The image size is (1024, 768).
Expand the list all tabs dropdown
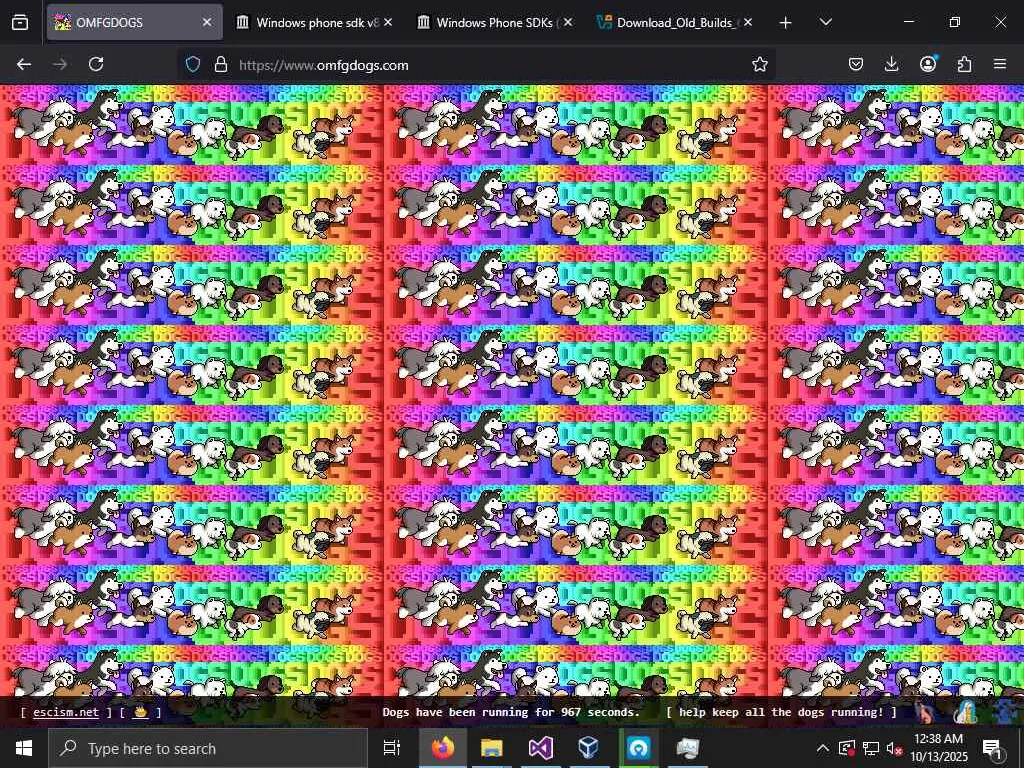tap(825, 23)
